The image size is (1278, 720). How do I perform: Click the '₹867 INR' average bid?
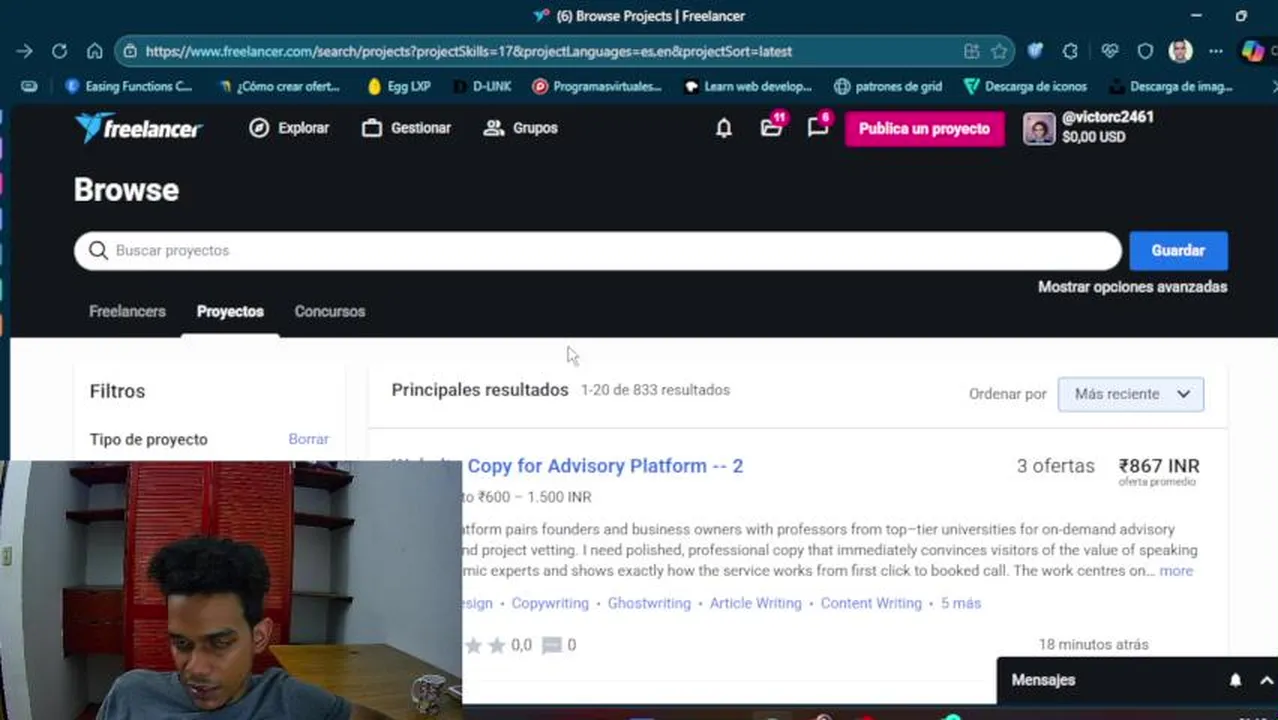click(1158, 466)
